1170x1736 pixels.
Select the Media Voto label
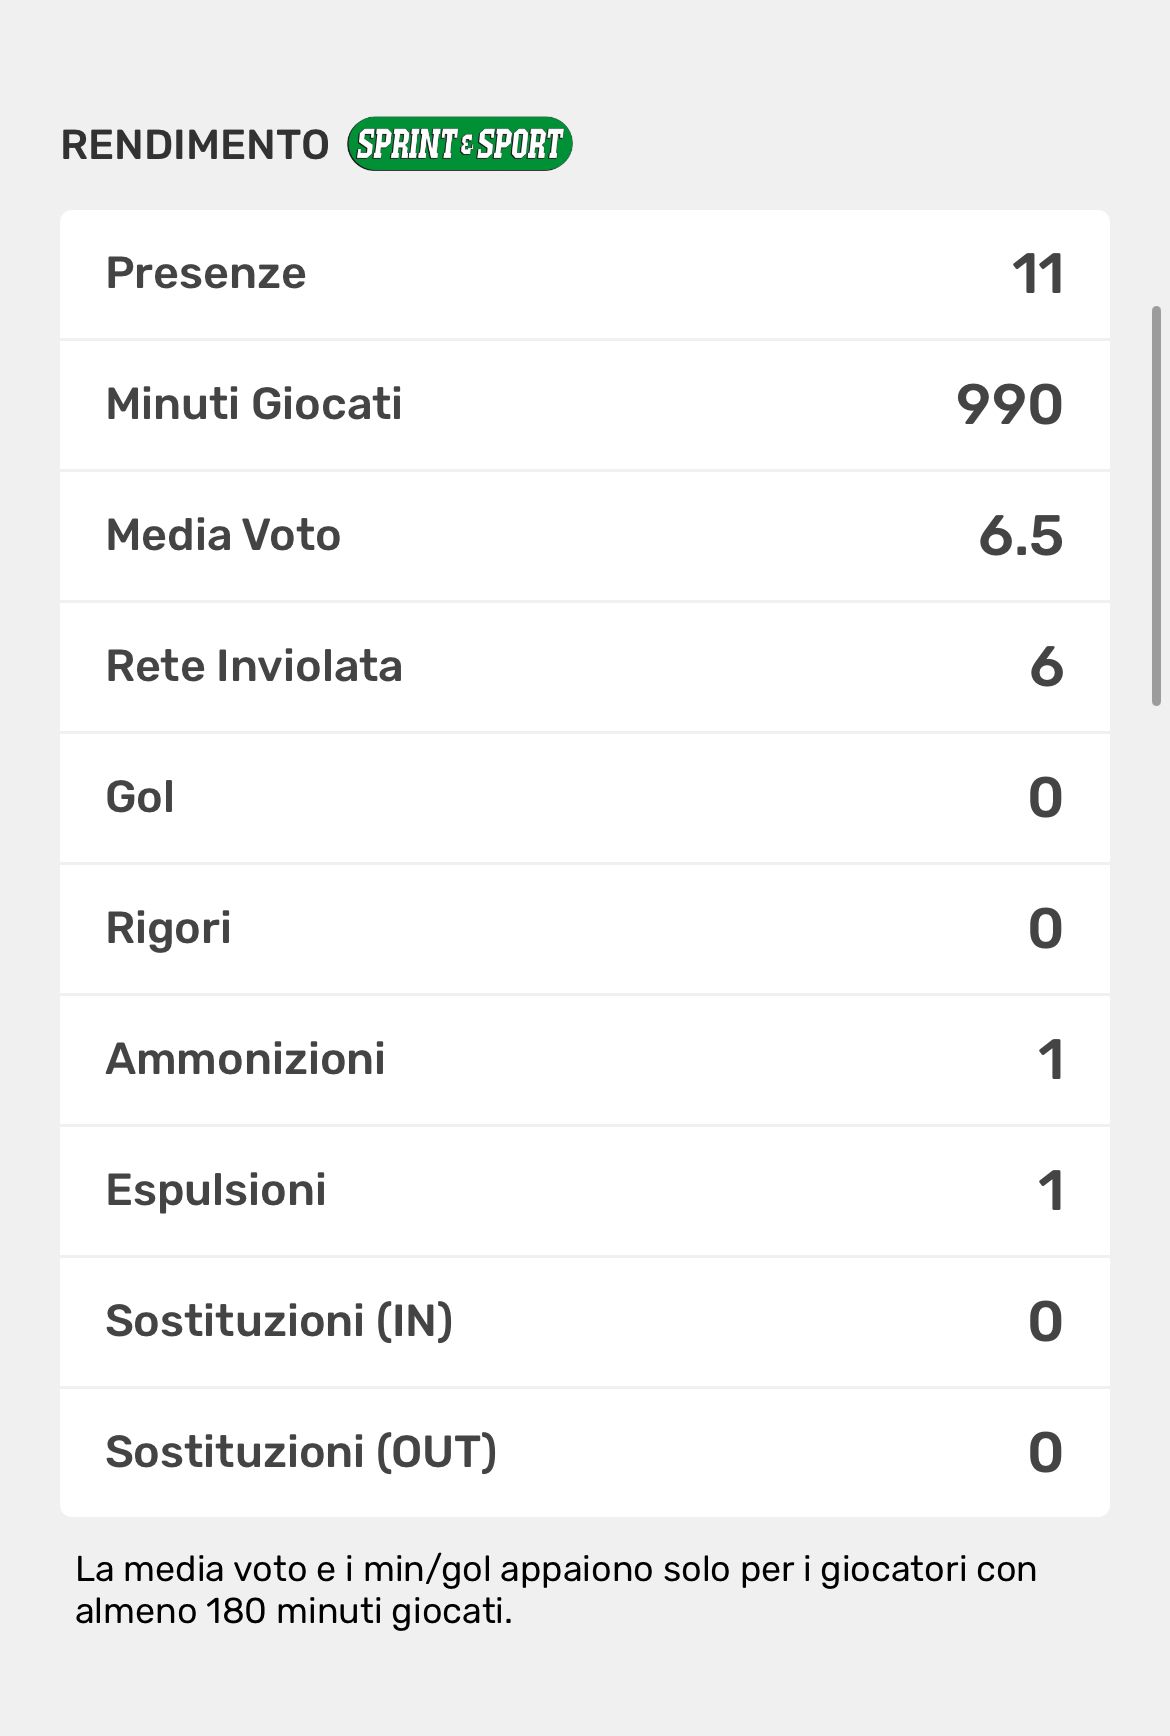point(223,535)
